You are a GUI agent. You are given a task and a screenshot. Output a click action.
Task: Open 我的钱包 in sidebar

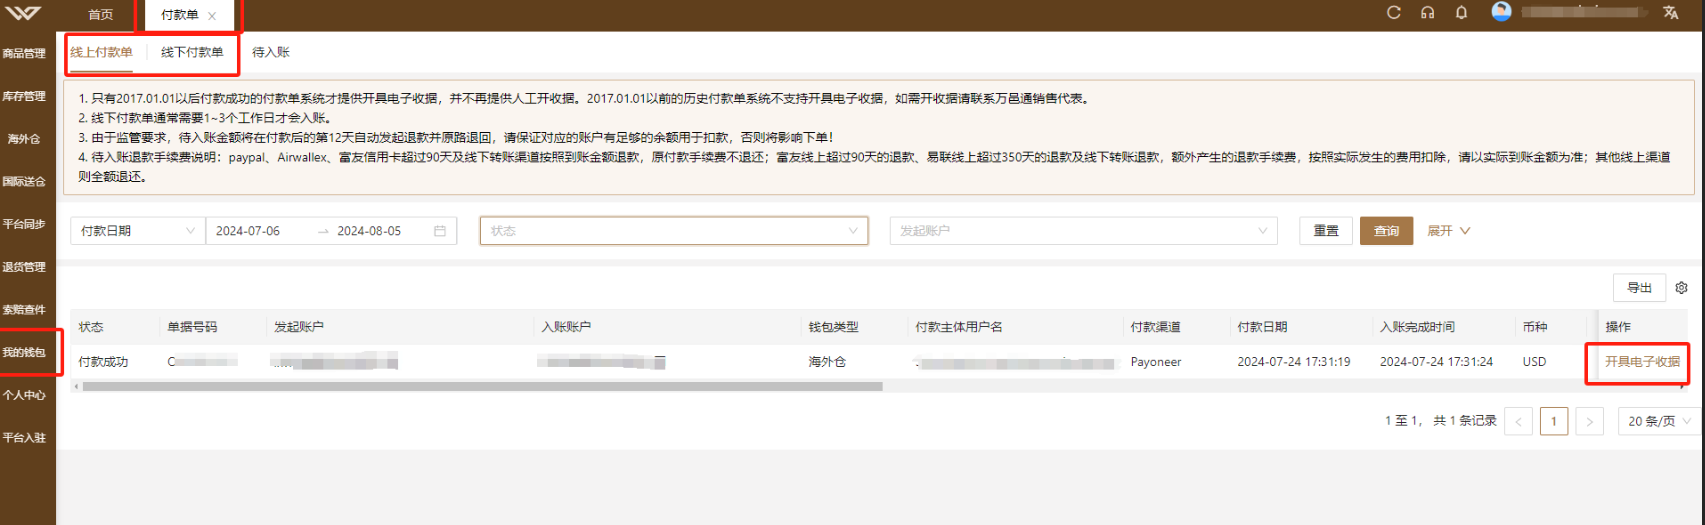(24, 352)
